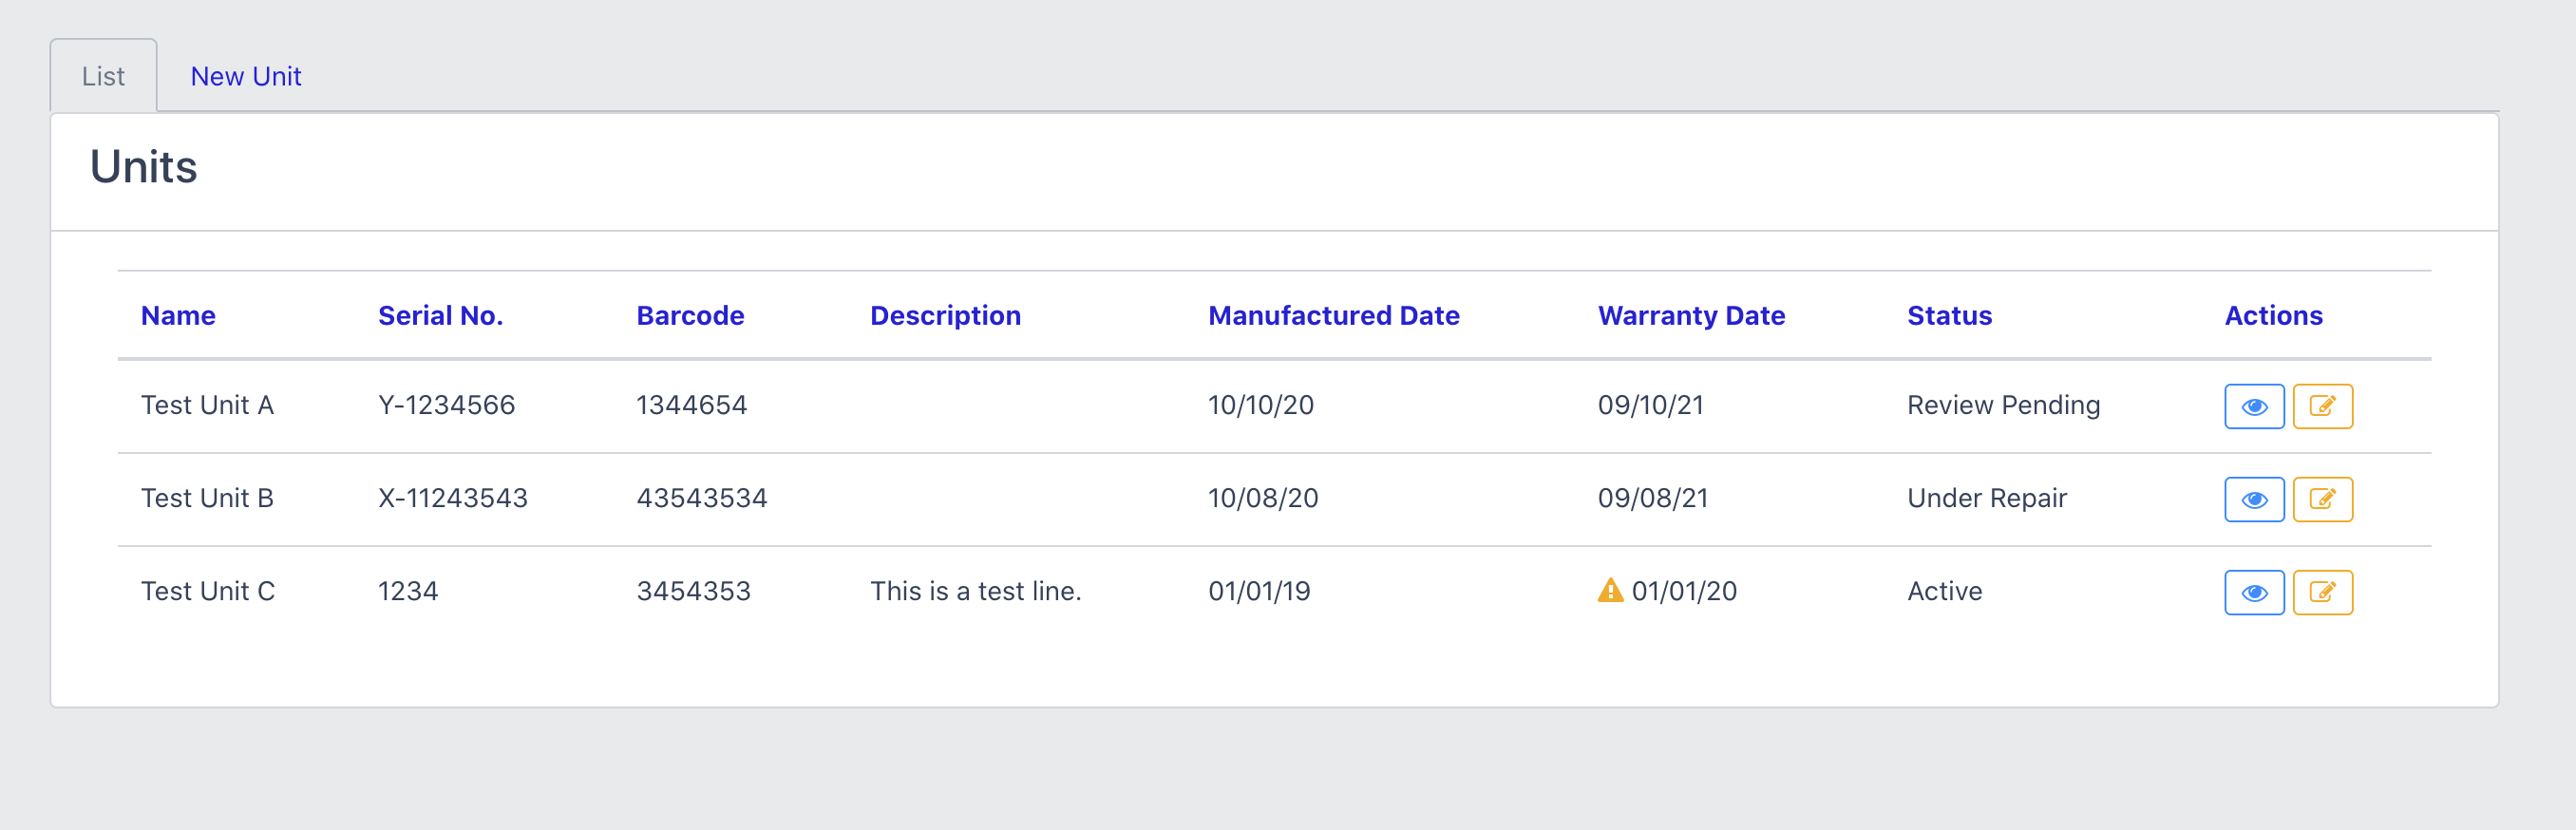
Task: Click the Actions column header
Action: (2273, 315)
